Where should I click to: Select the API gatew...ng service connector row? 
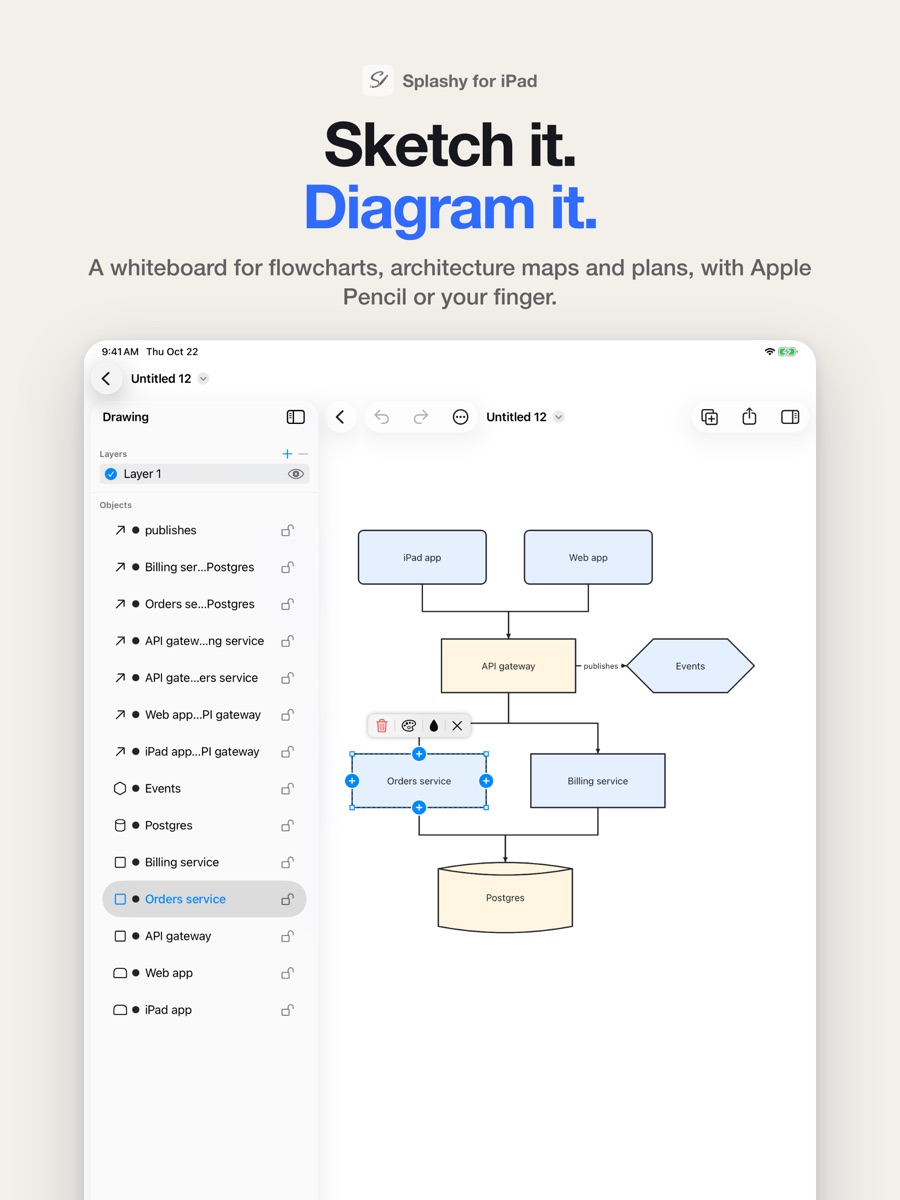point(205,641)
